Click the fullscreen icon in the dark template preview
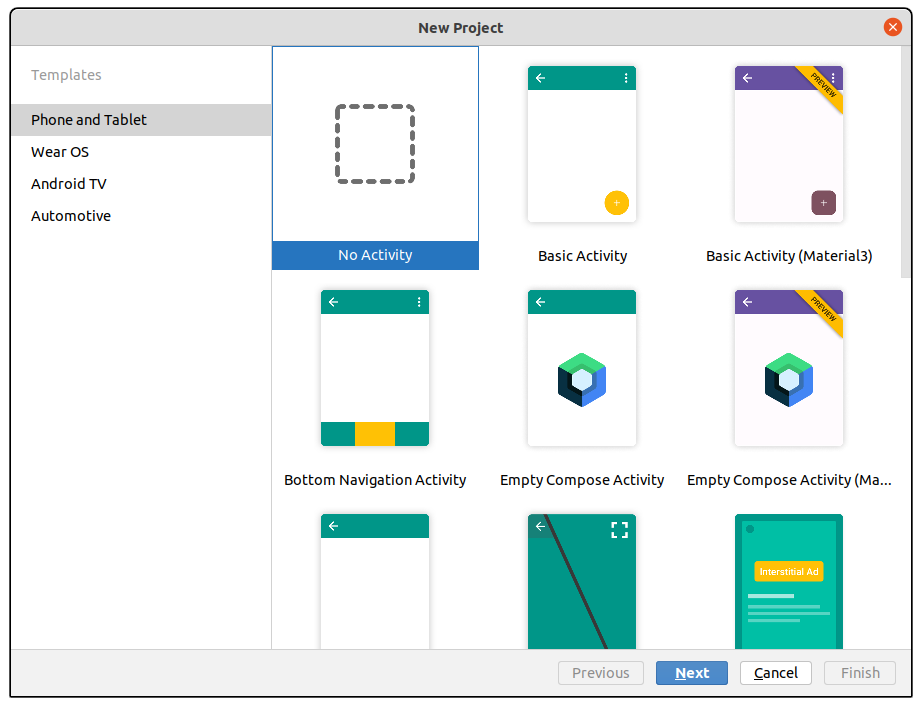The image size is (922, 707). pos(620,530)
